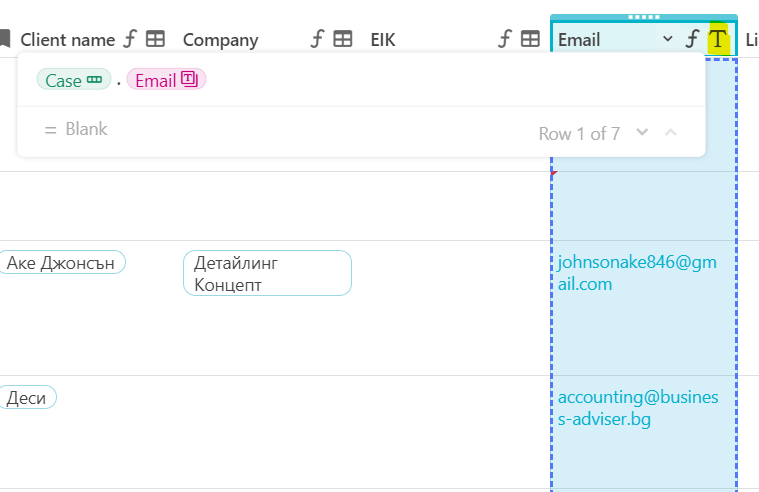Viewport: 759px width, 492px height.
Task: Click the Email token in formula
Action: click(x=166, y=80)
